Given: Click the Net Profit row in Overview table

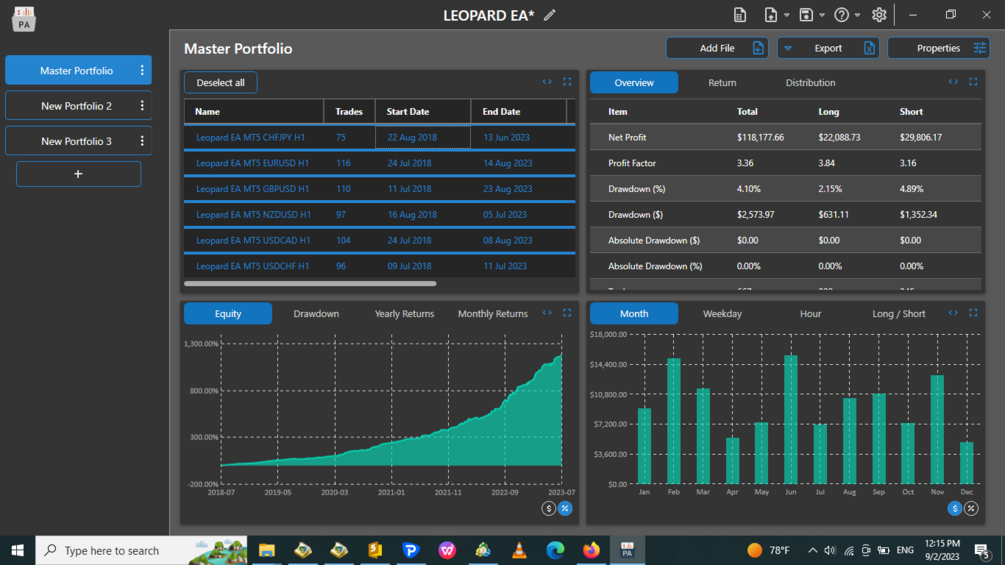Looking at the screenshot, I should [786, 137].
